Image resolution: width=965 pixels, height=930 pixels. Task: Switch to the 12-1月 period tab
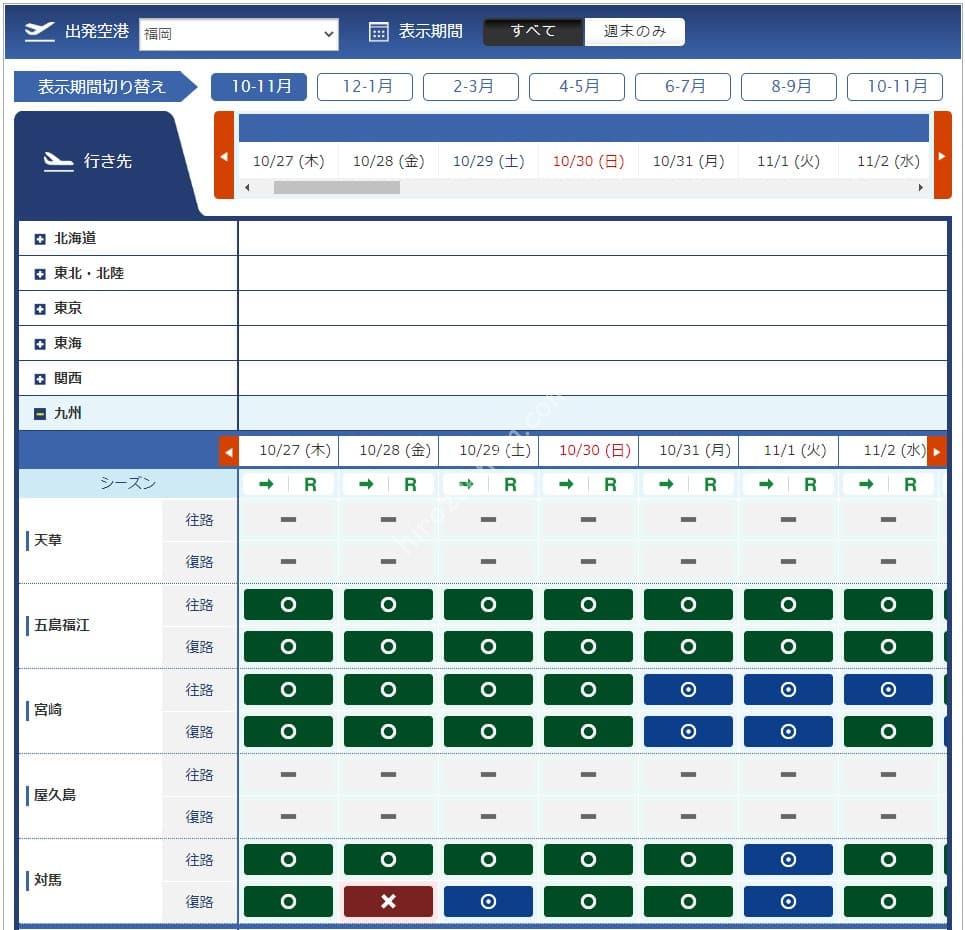pos(365,86)
